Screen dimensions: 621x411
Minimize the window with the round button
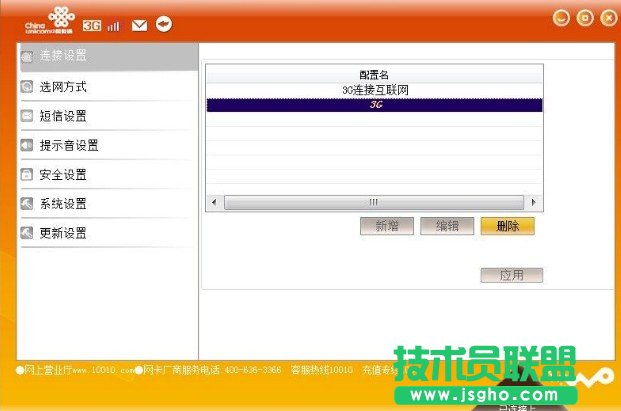(x=561, y=18)
